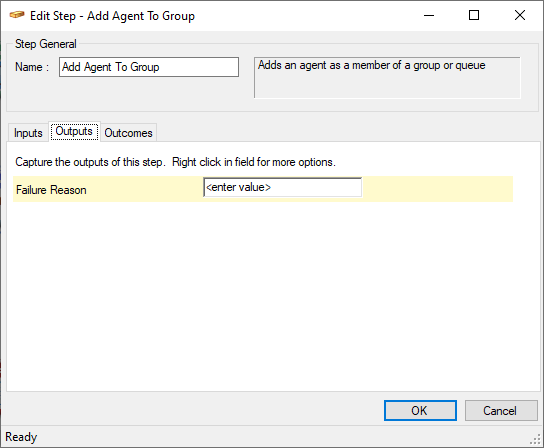Click the 'Edit Step - Add Agent To Group' title

pos(112,16)
